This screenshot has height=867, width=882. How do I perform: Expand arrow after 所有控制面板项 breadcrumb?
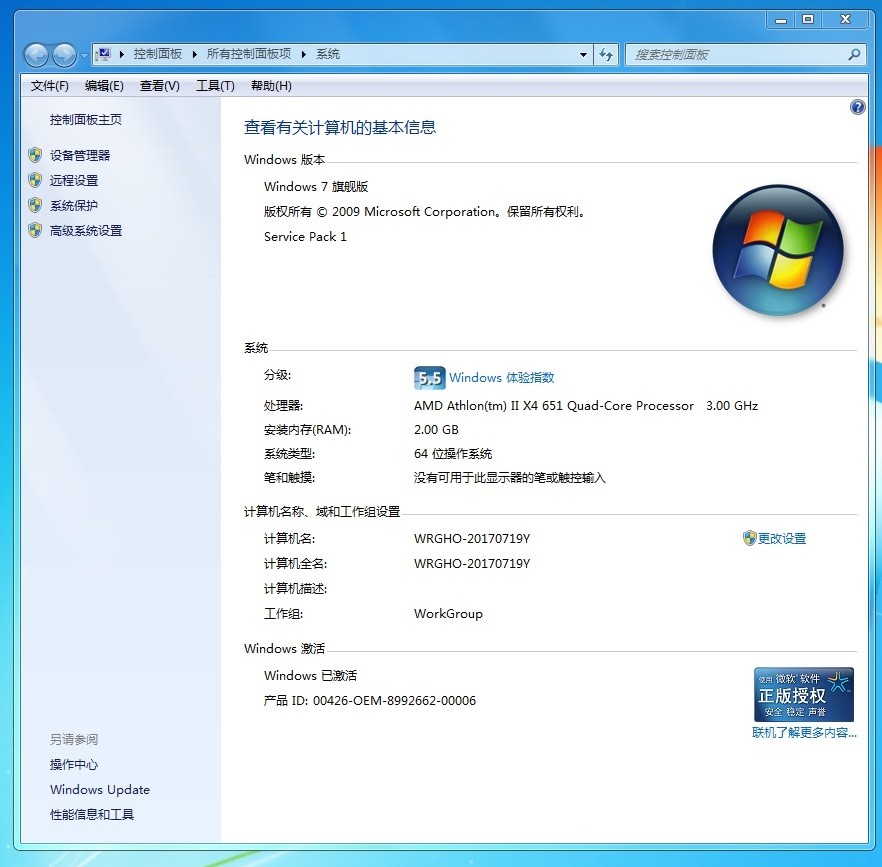[x=304, y=55]
